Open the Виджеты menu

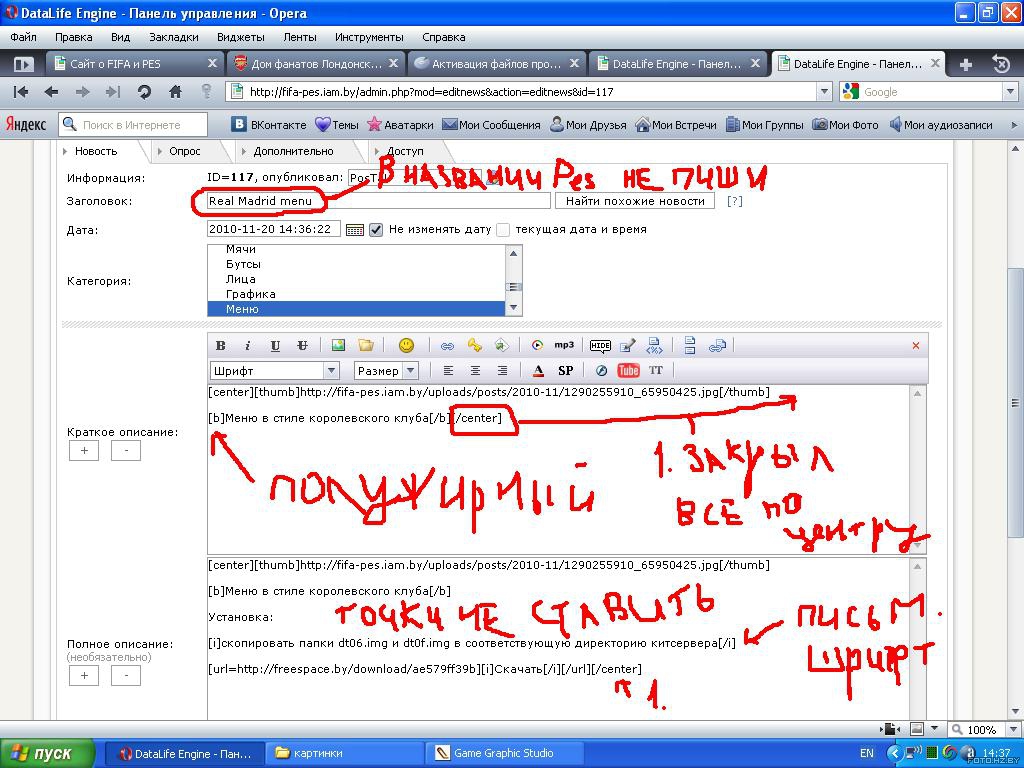coord(240,37)
